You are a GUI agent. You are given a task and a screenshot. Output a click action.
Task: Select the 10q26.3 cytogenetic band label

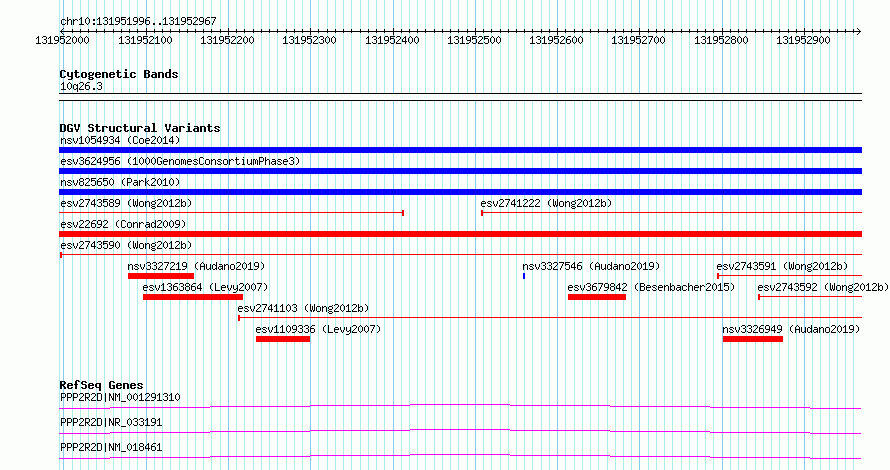(x=81, y=86)
